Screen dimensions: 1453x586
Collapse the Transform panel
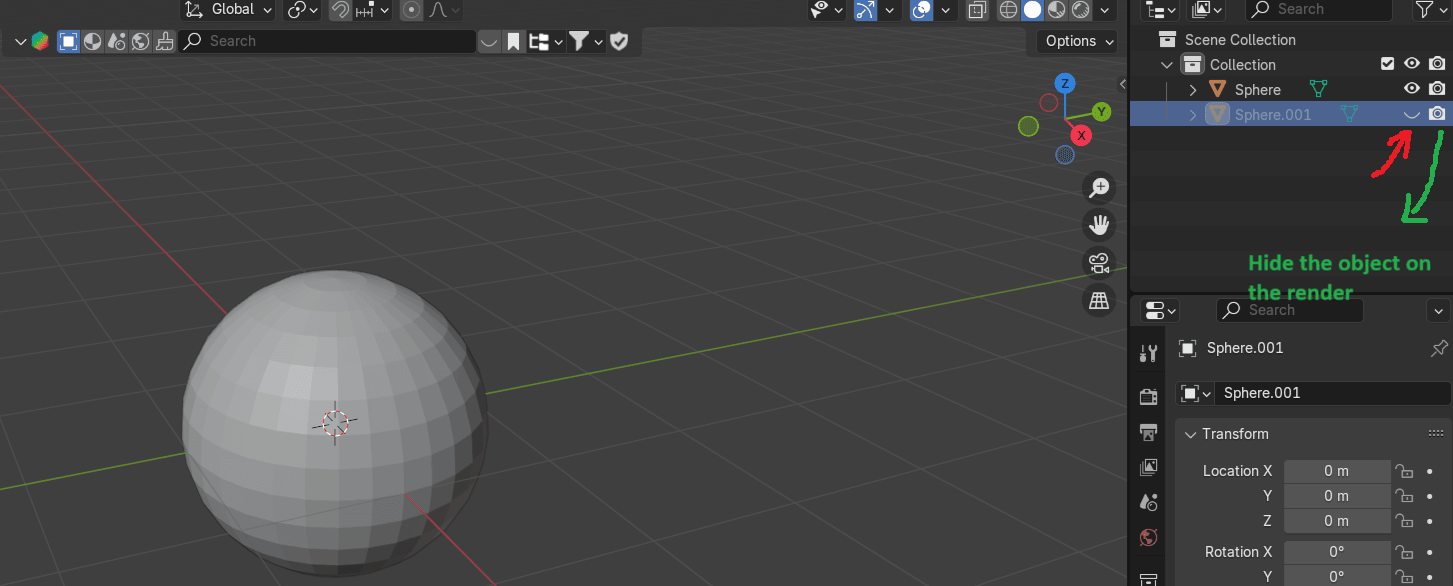tap(1190, 434)
